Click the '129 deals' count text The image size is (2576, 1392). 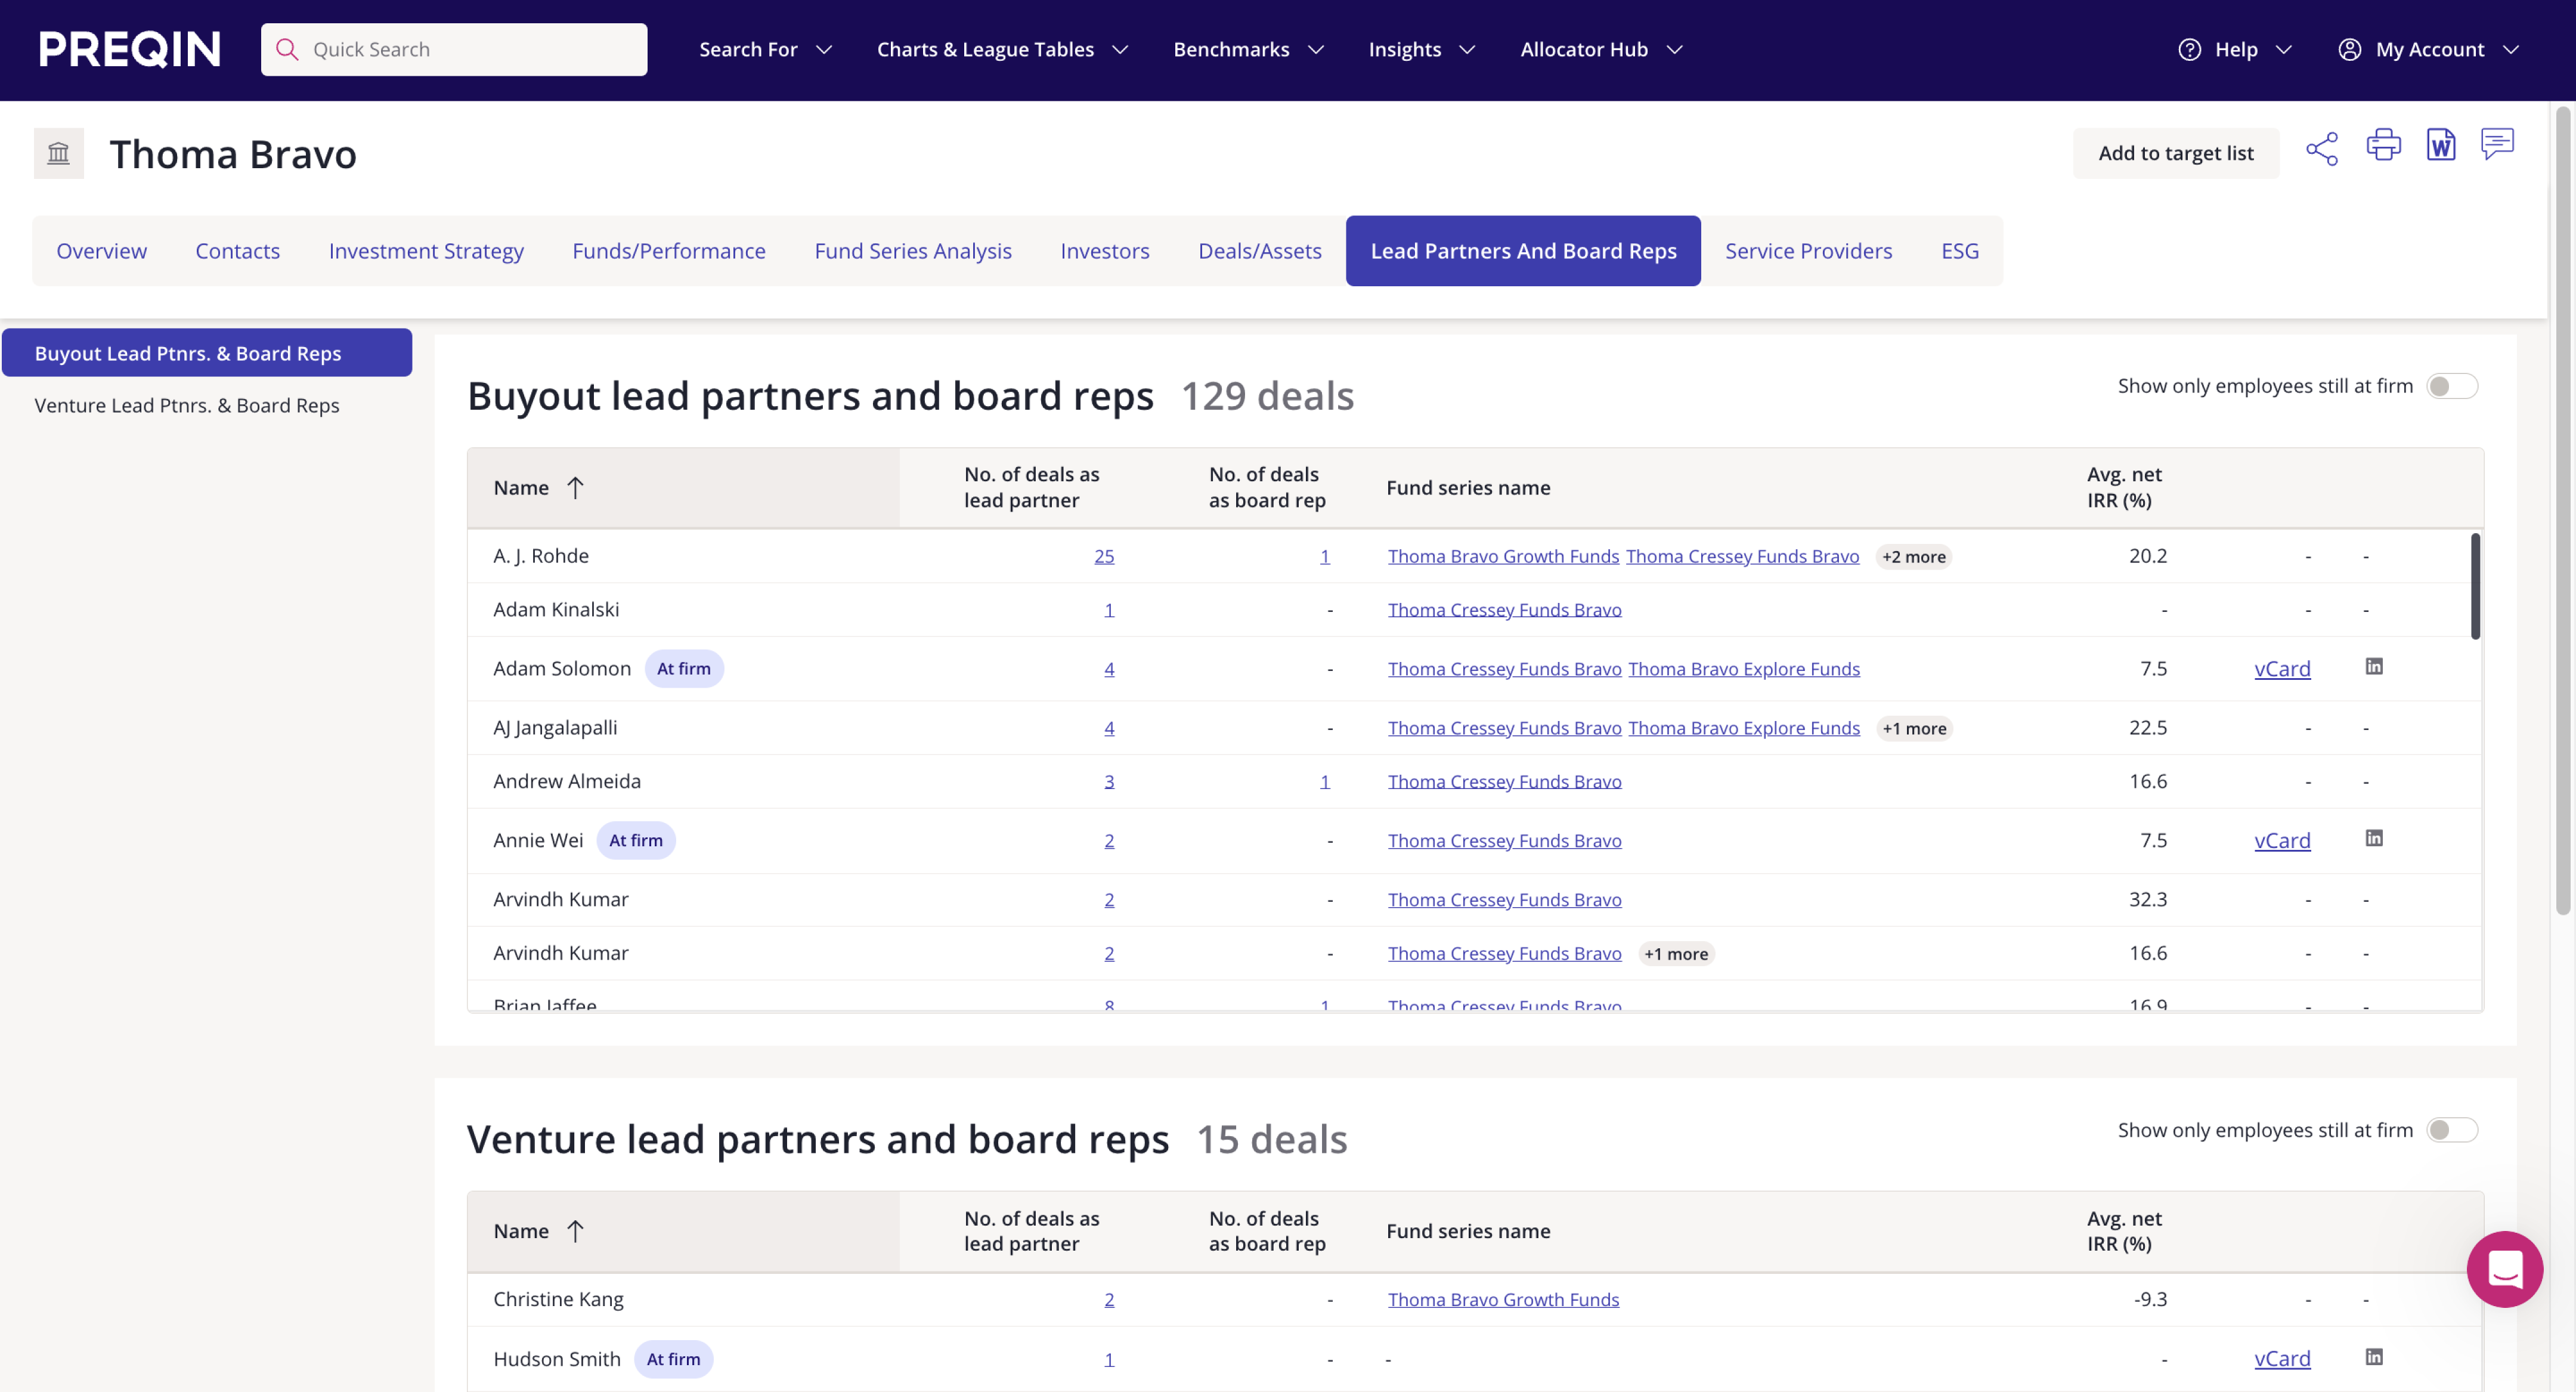[1267, 396]
